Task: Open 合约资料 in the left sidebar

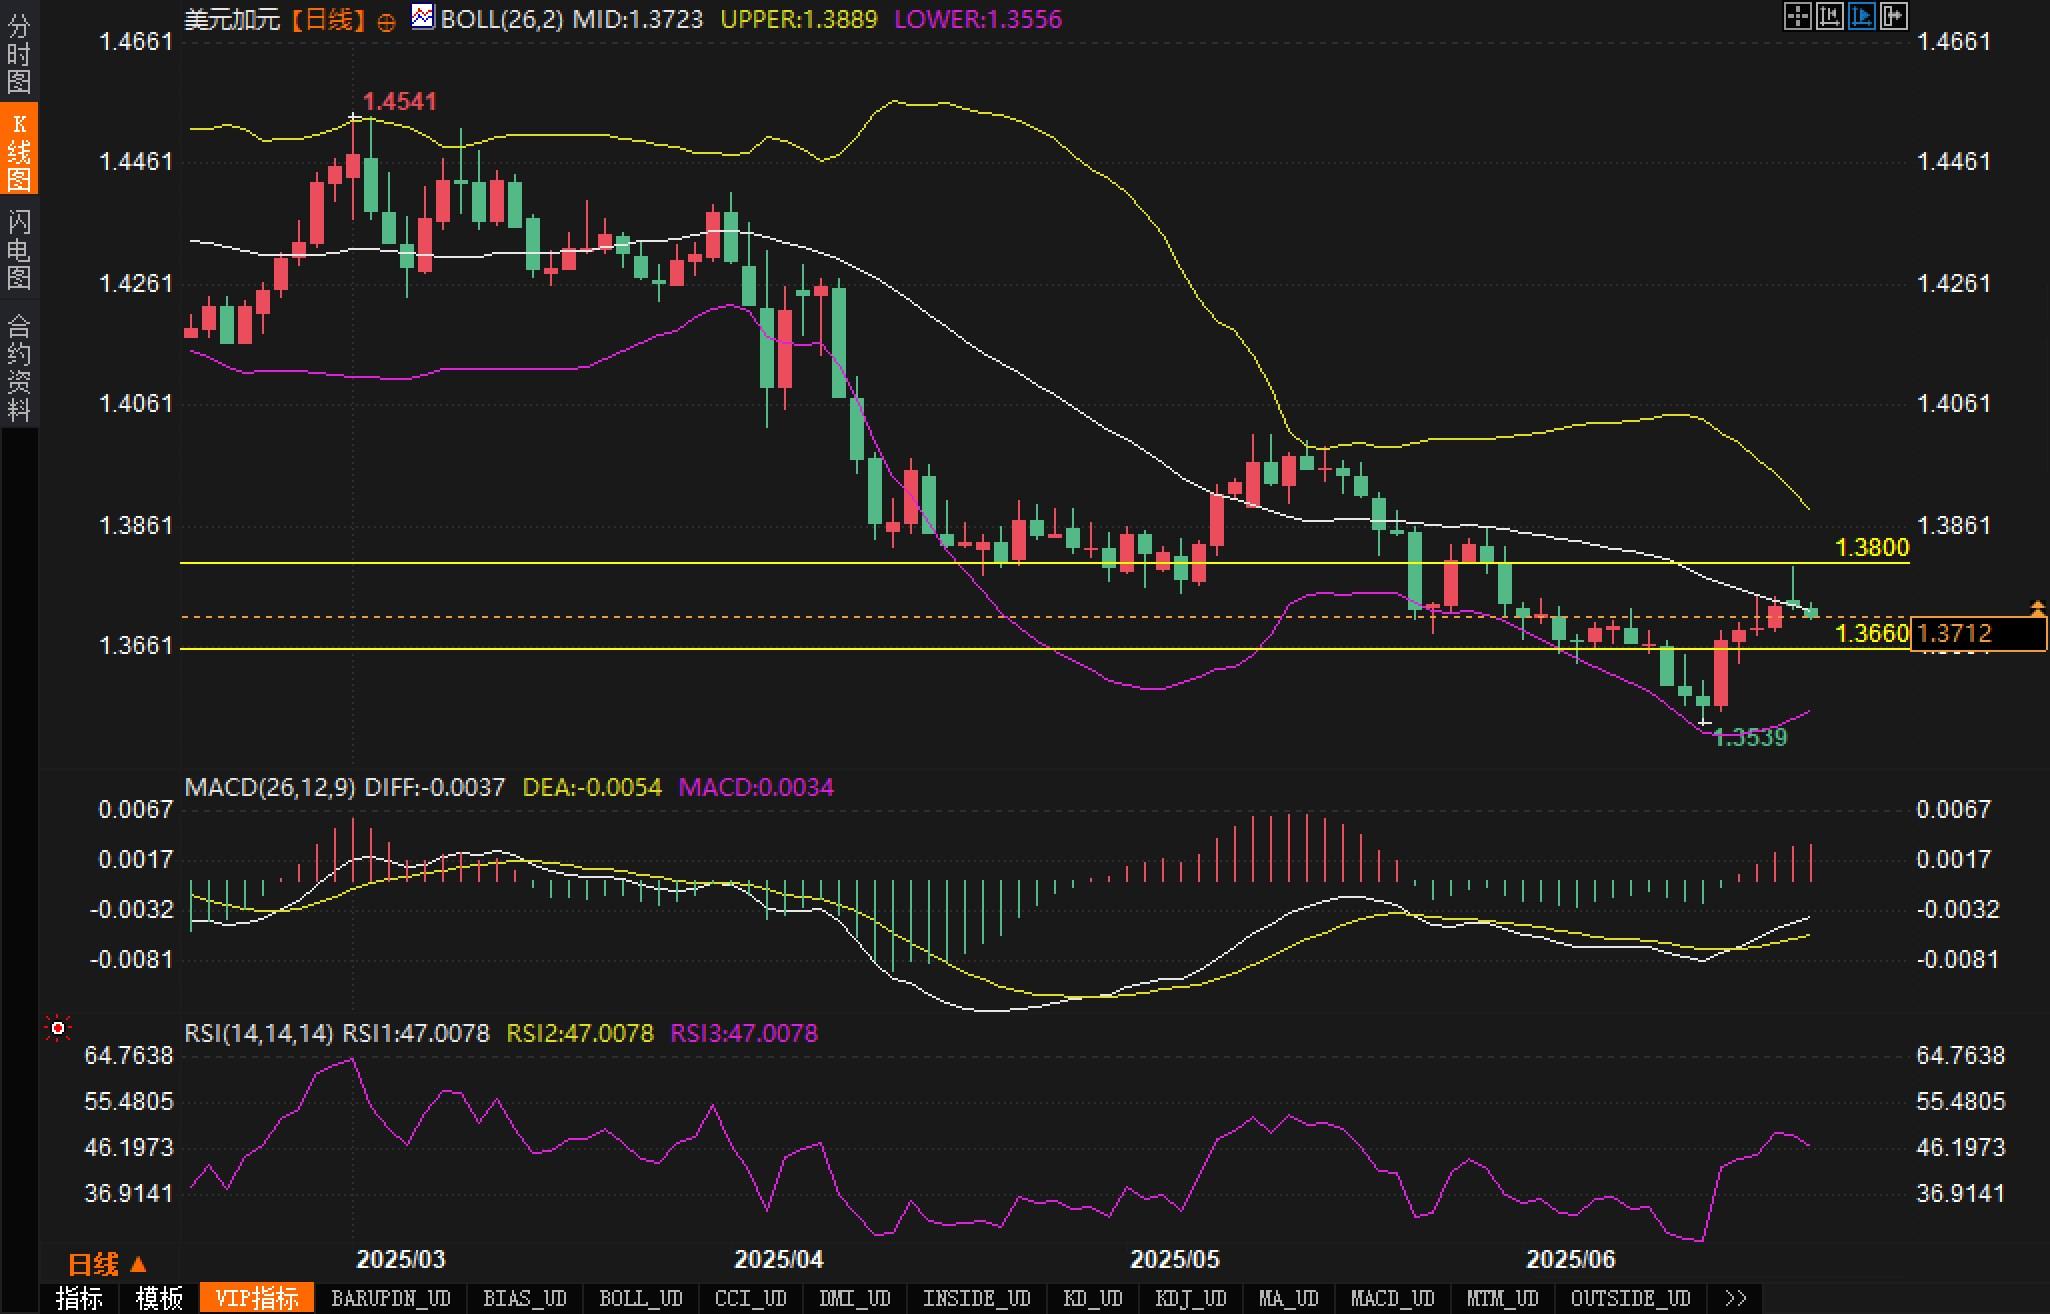Action: tap(19, 367)
